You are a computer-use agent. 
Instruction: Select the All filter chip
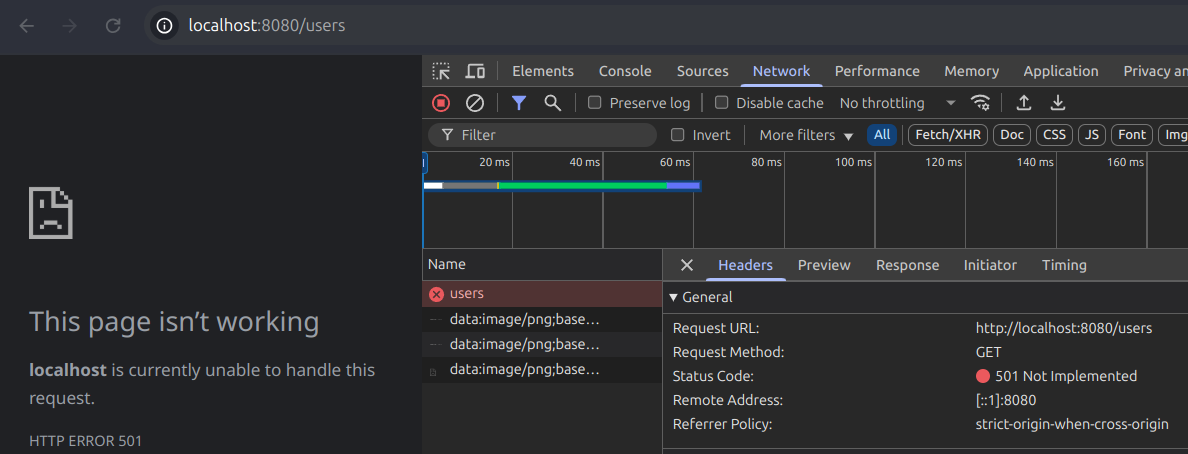pyautogui.click(x=882, y=135)
